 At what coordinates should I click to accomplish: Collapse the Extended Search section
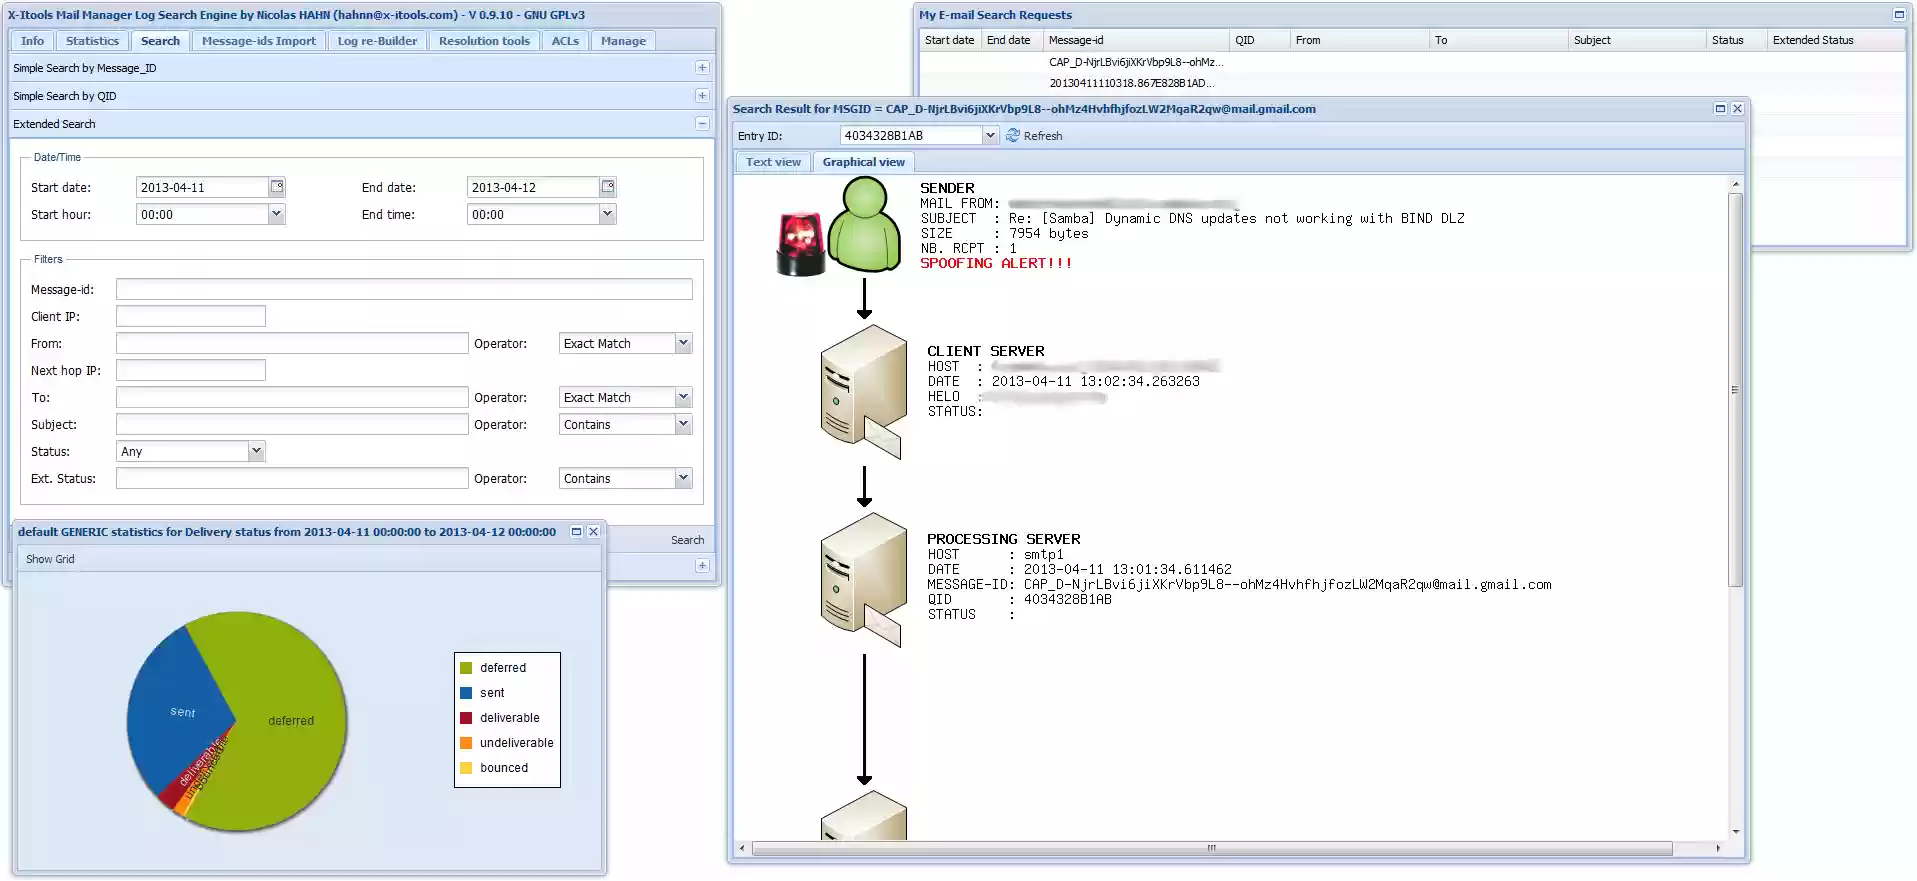pyautogui.click(x=702, y=124)
